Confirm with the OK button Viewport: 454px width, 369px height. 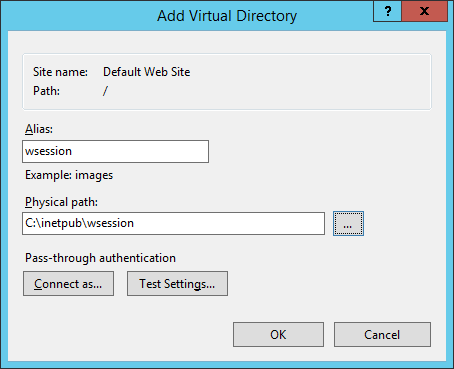pyautogui.click(x=278, y=334)
